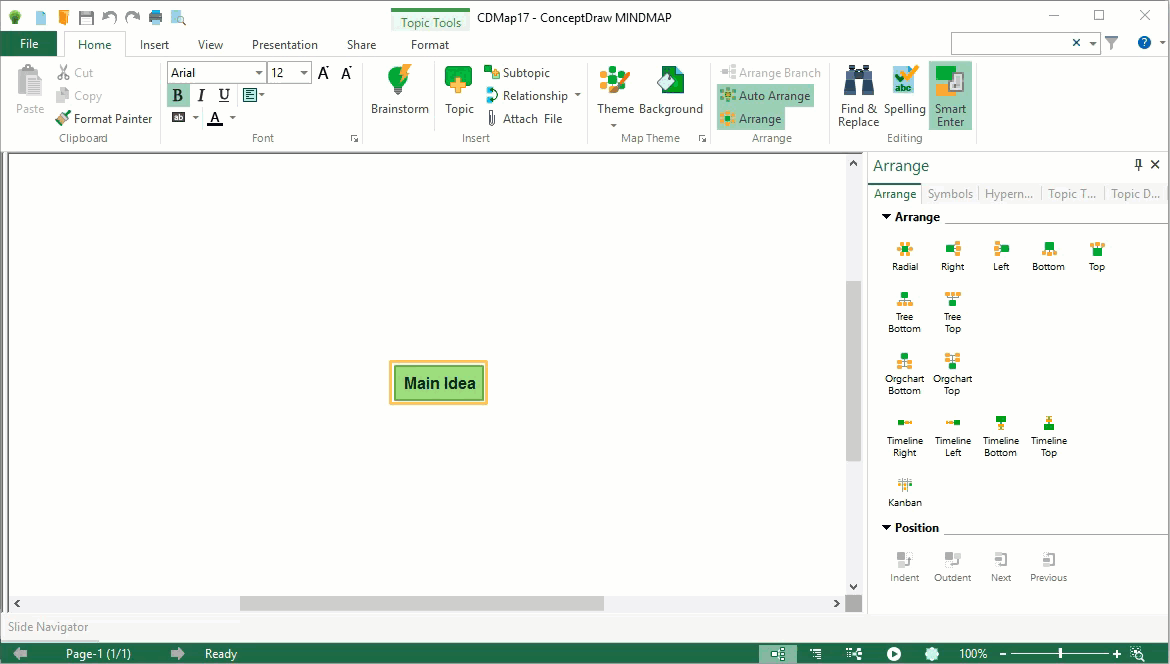Open the Format ribbon tab
This screenshot has width=1170, height=664.
point(430,45)
